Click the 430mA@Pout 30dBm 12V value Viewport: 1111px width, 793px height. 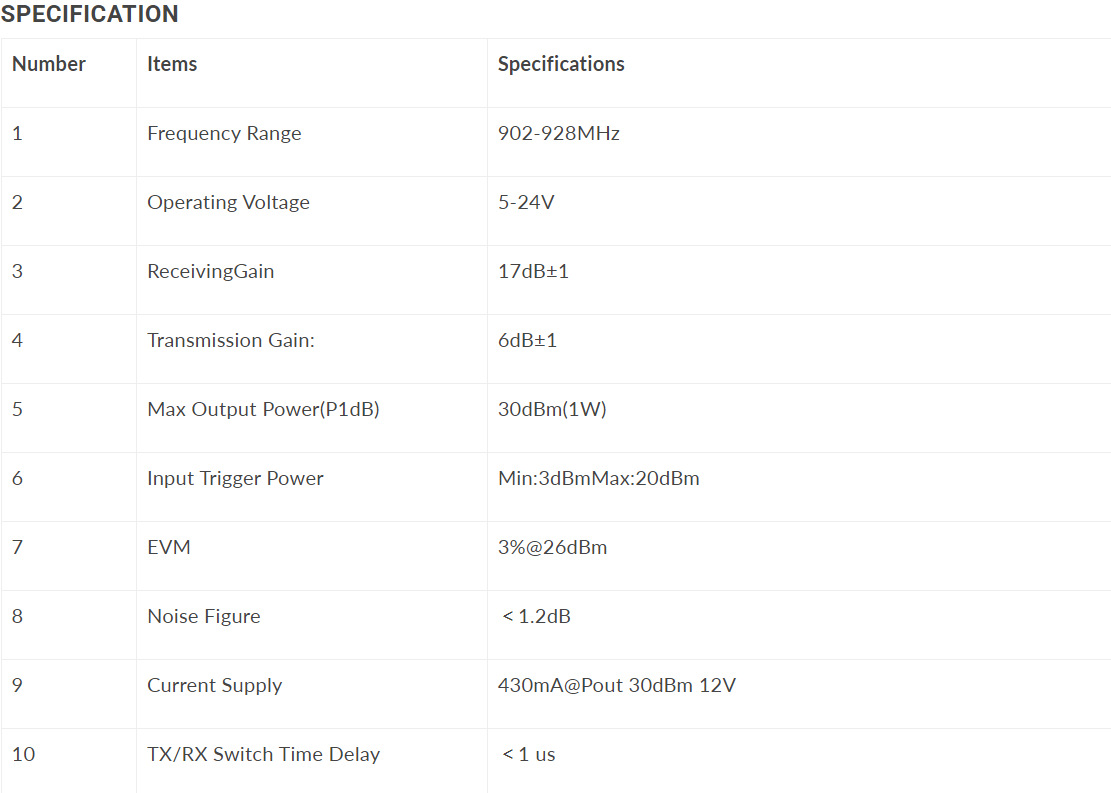617,685
